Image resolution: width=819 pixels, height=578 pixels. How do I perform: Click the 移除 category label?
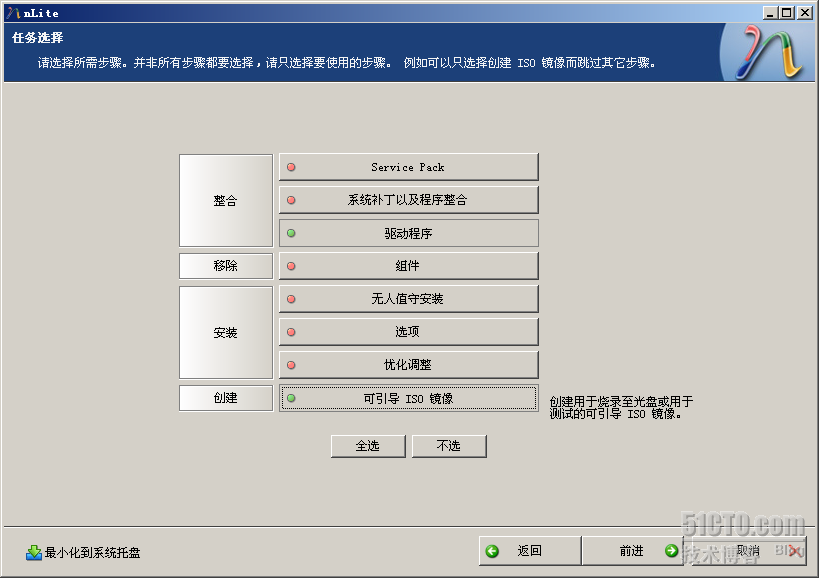tap(226, 266)
